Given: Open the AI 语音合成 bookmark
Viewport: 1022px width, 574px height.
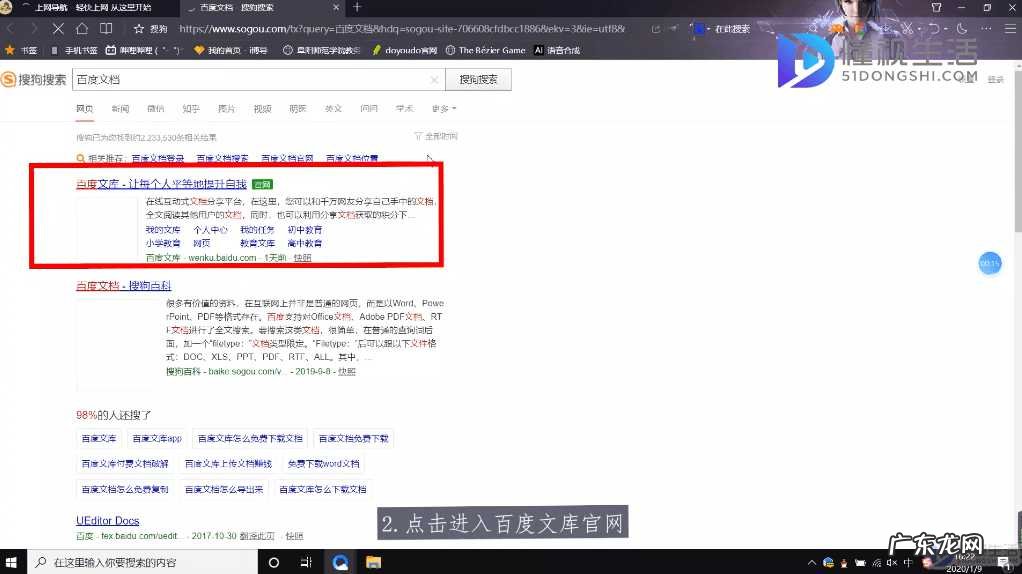Looking at the screenshot, I should pyautogui.click(x=557, y=50).
